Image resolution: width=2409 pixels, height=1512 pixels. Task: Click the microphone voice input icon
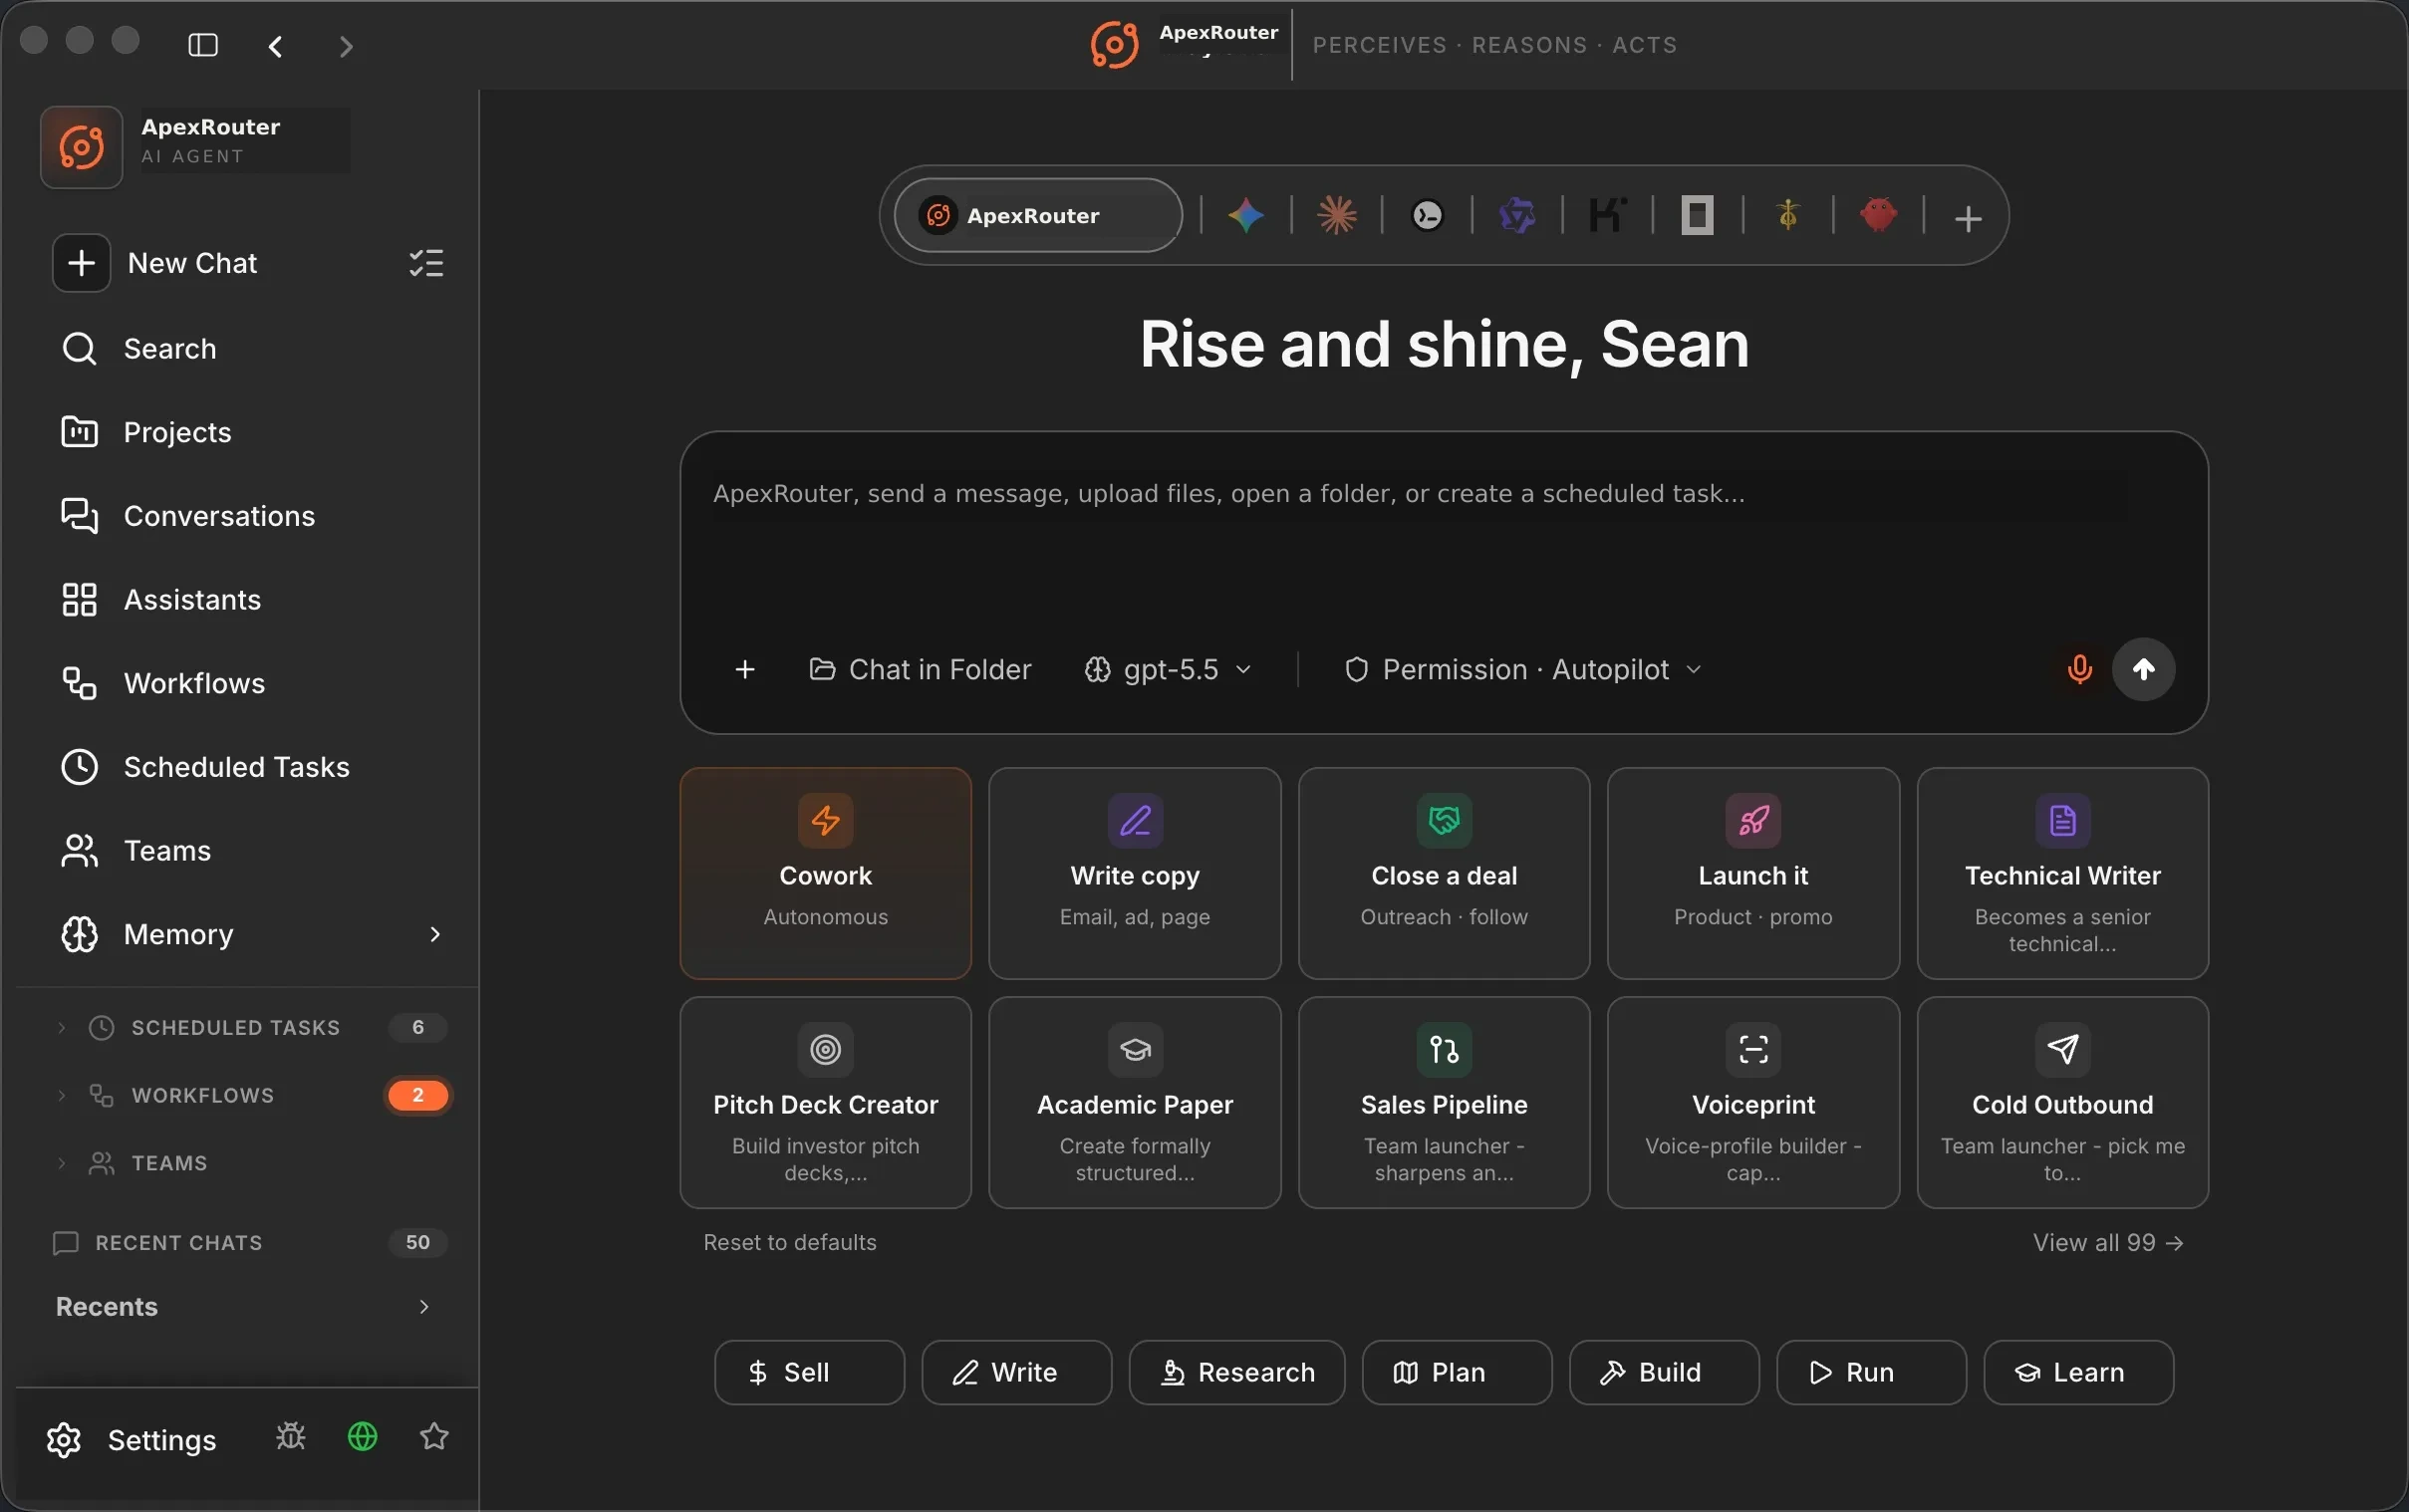2079,669
